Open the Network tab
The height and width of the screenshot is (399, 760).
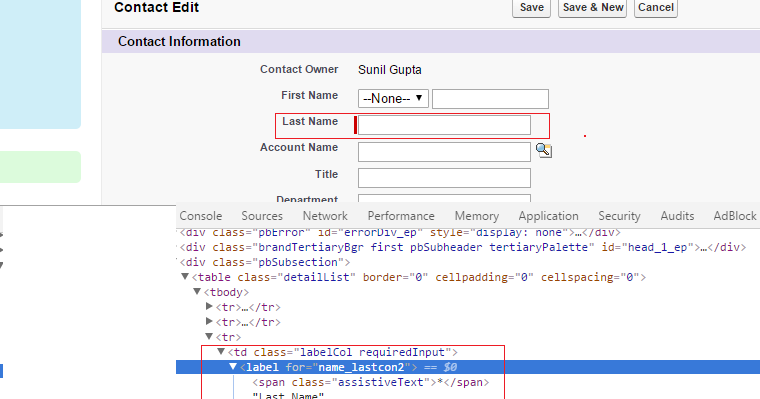(x=325, y=216)
